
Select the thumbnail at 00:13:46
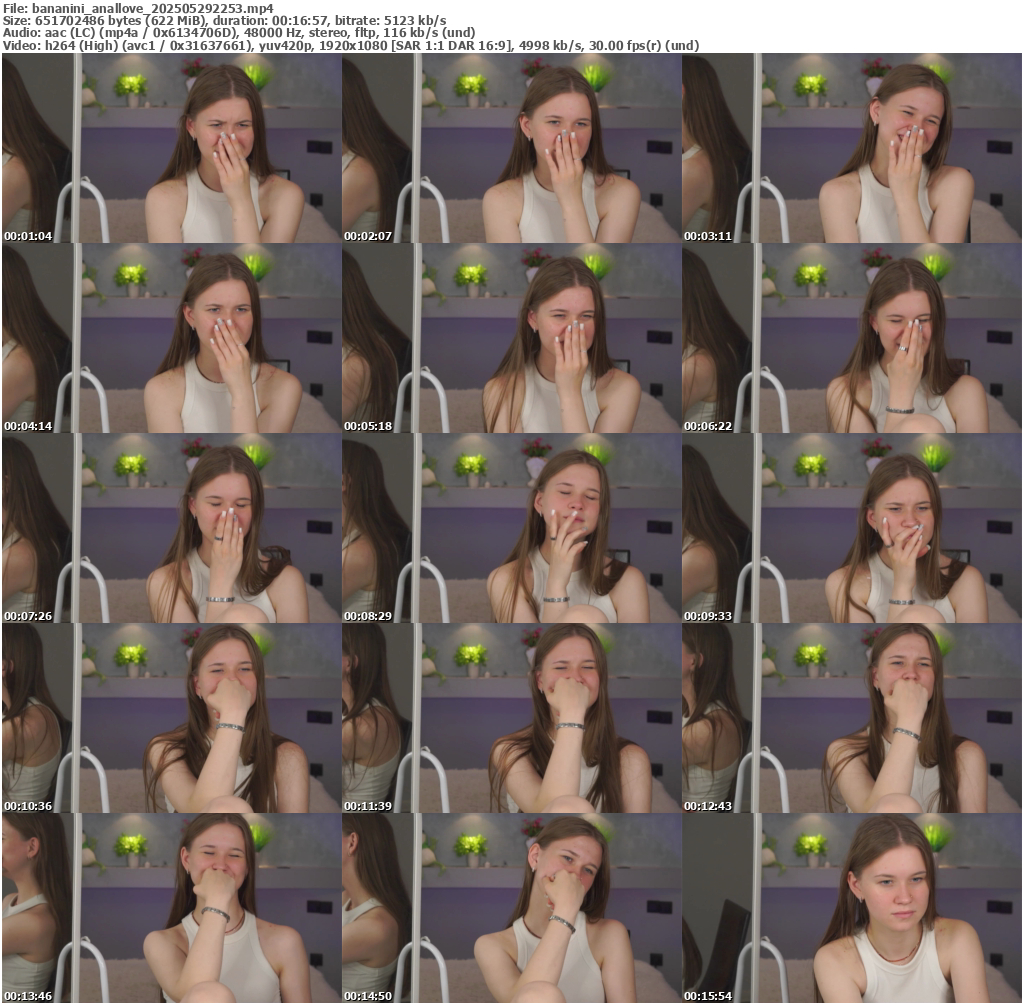pyautogui.click(x=171, y=908)
